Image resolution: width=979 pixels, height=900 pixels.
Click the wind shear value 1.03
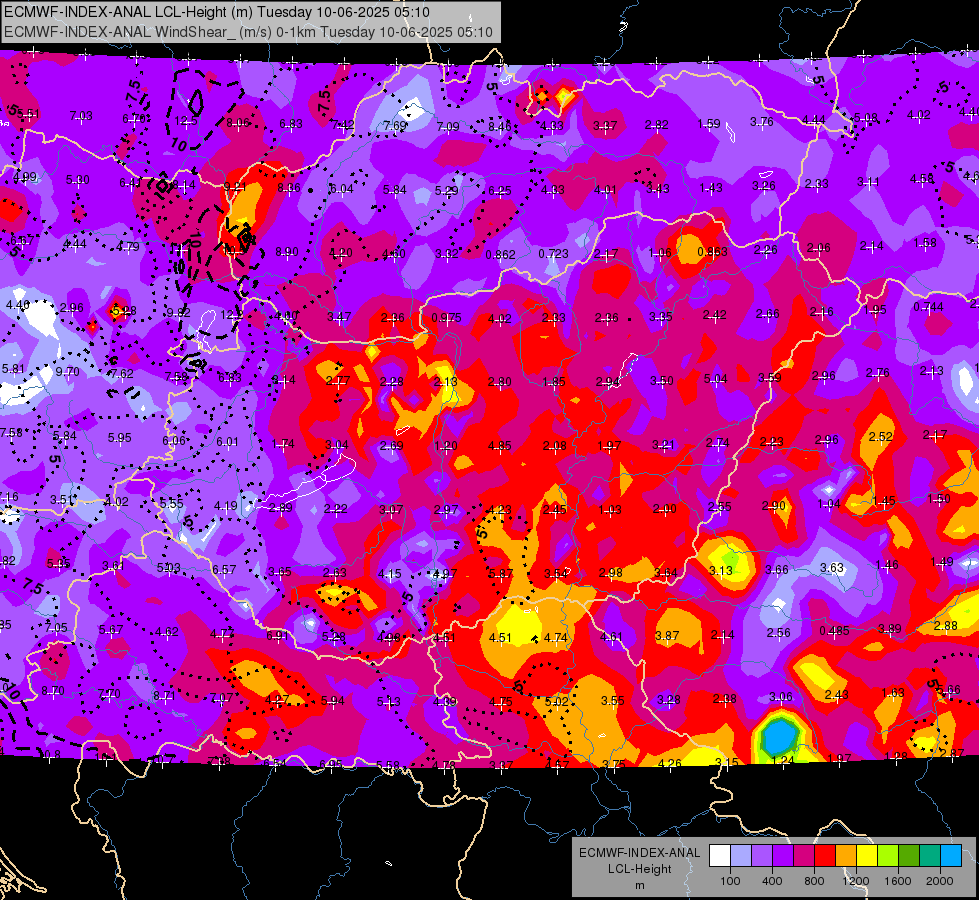[609, 510]
